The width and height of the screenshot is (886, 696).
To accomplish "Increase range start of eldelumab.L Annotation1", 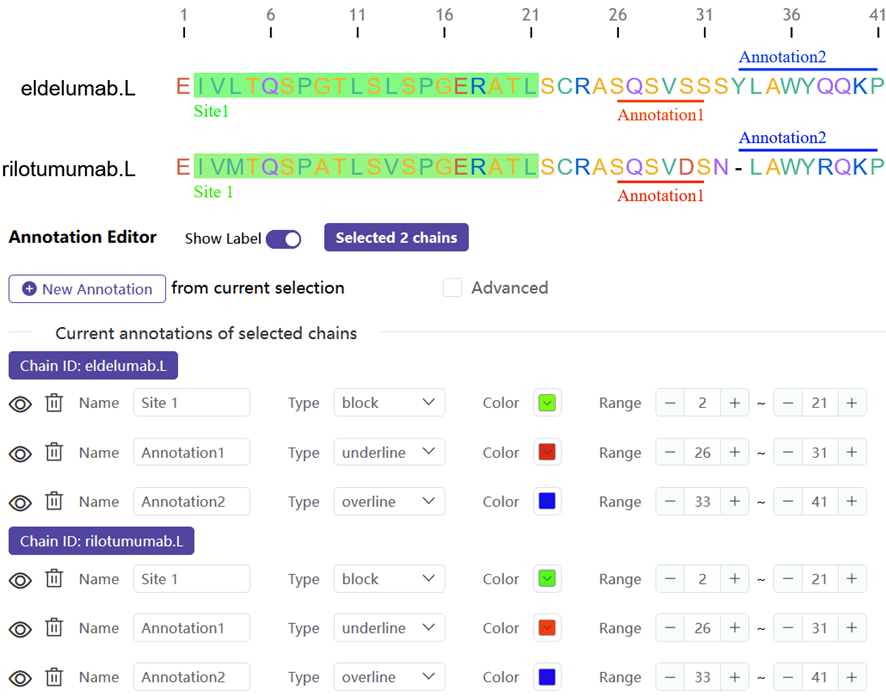I will point(735,453).
